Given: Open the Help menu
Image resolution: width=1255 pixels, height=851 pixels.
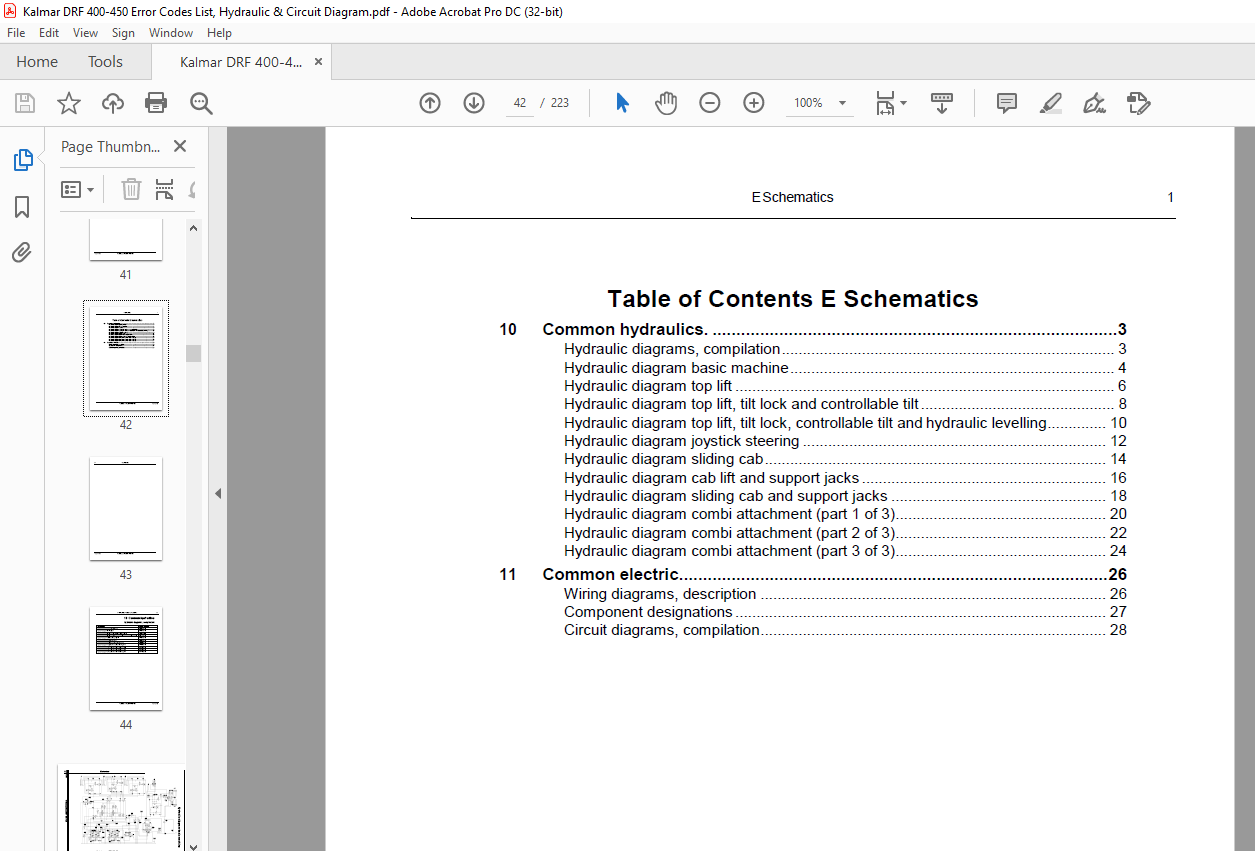Looking at the screenshot, I should pyautogui.click(x=219, y=33).
